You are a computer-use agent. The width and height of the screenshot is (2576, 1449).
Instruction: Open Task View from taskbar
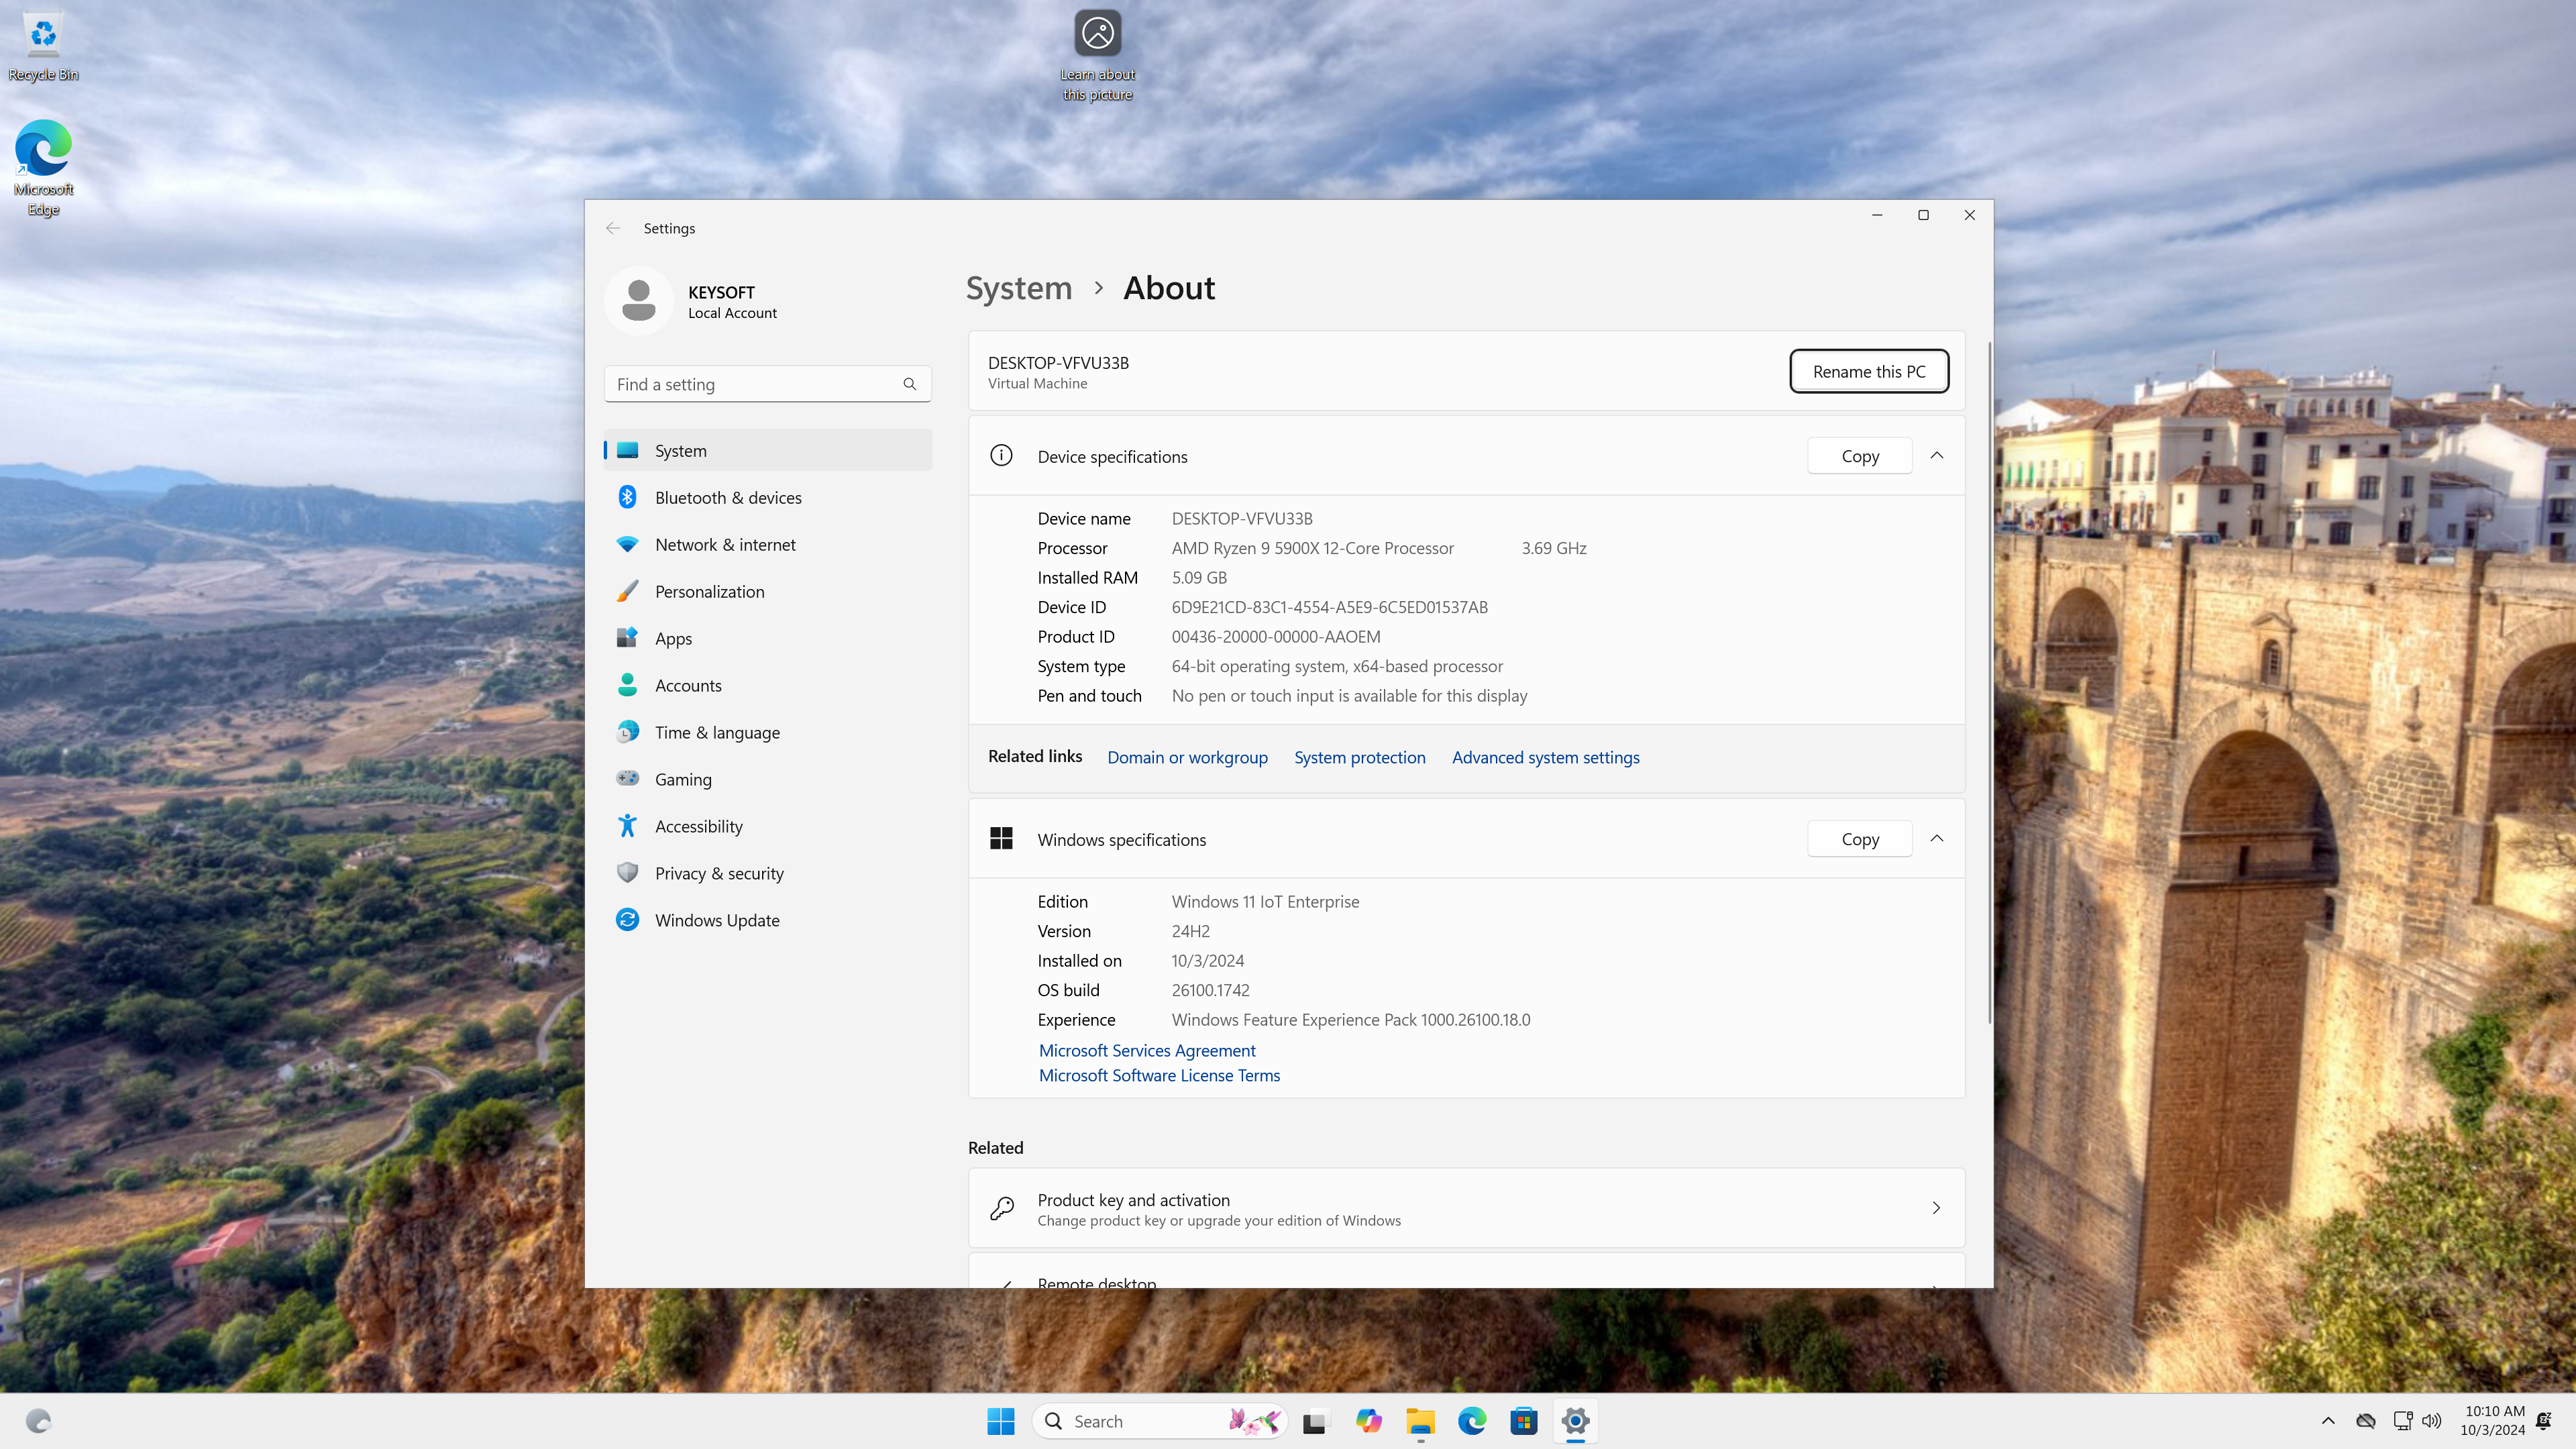(x=1315, y=1421)
